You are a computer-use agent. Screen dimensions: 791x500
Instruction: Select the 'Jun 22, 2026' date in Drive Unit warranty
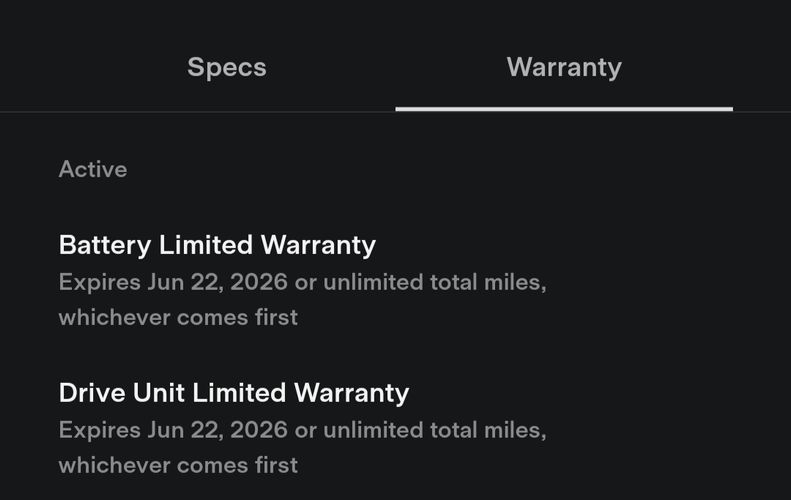point(217,430)
